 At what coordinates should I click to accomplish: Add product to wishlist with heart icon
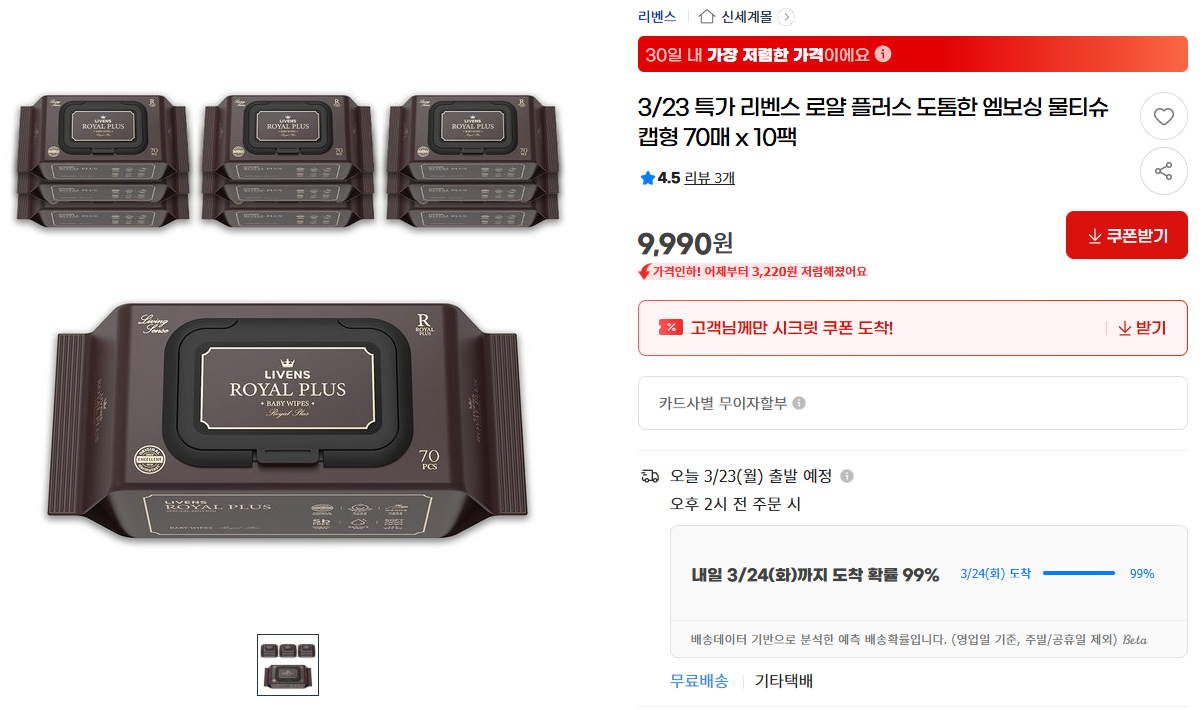(1164, 116)
